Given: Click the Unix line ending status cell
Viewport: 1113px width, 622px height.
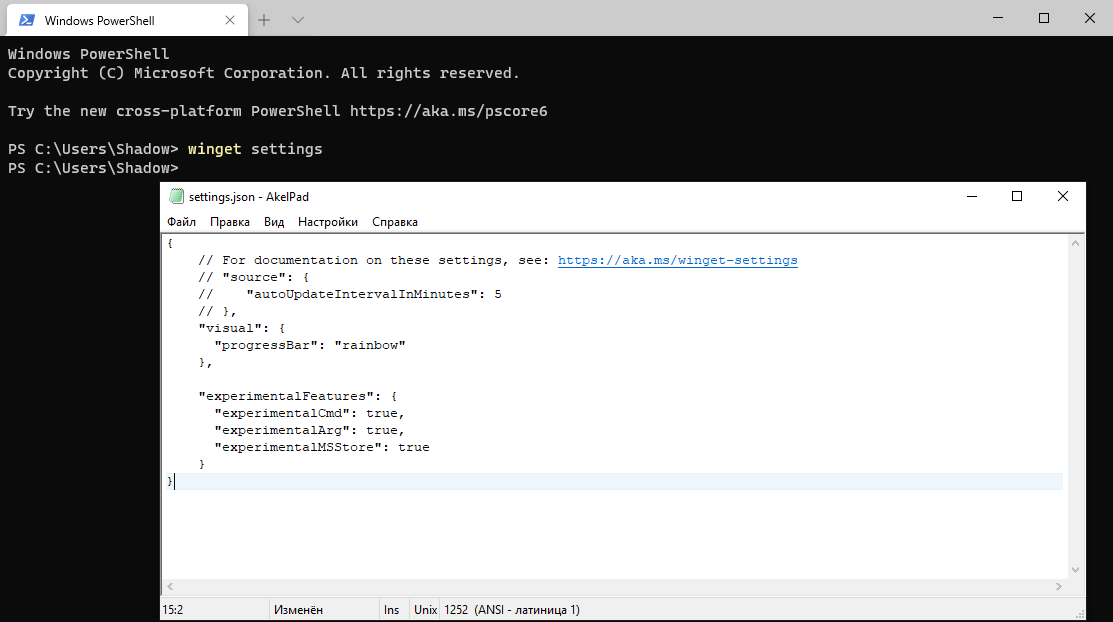Looking at the screenshot, I should tap(426, 609).
